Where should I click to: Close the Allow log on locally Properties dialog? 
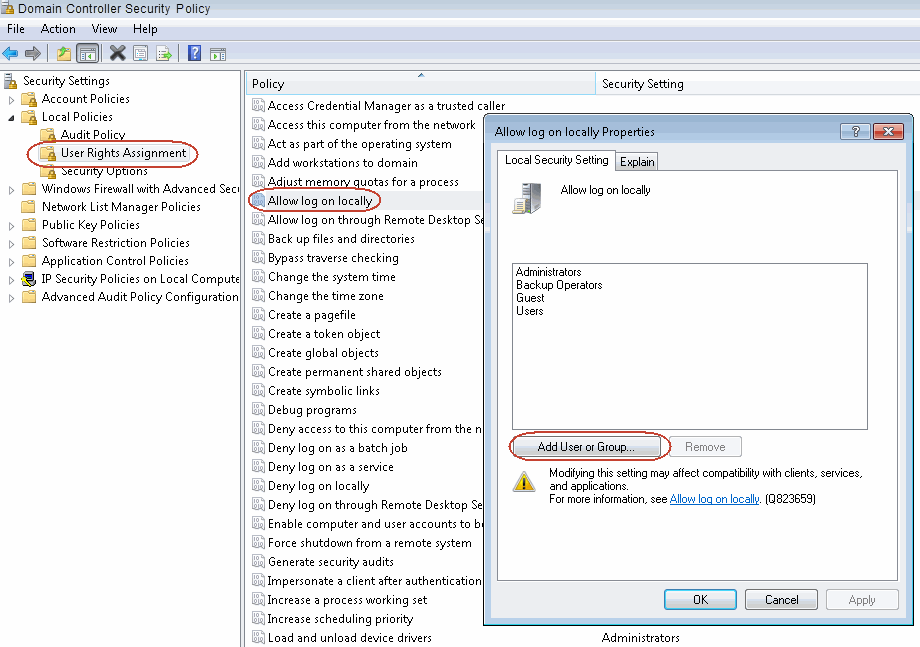click(x=888, y=131)
